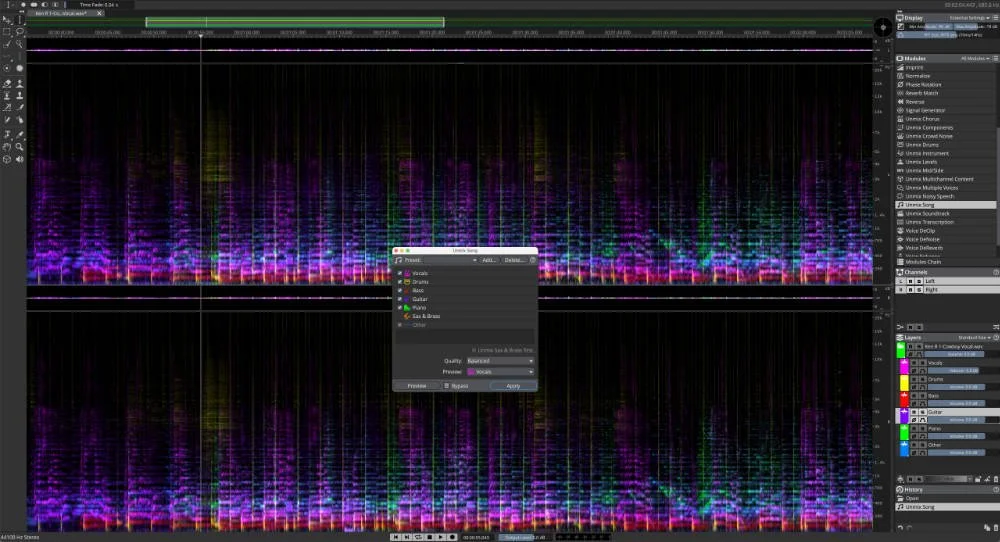Select the hand pan tool
This screenshot has height=542, width=1000.
tap(7, 147)
